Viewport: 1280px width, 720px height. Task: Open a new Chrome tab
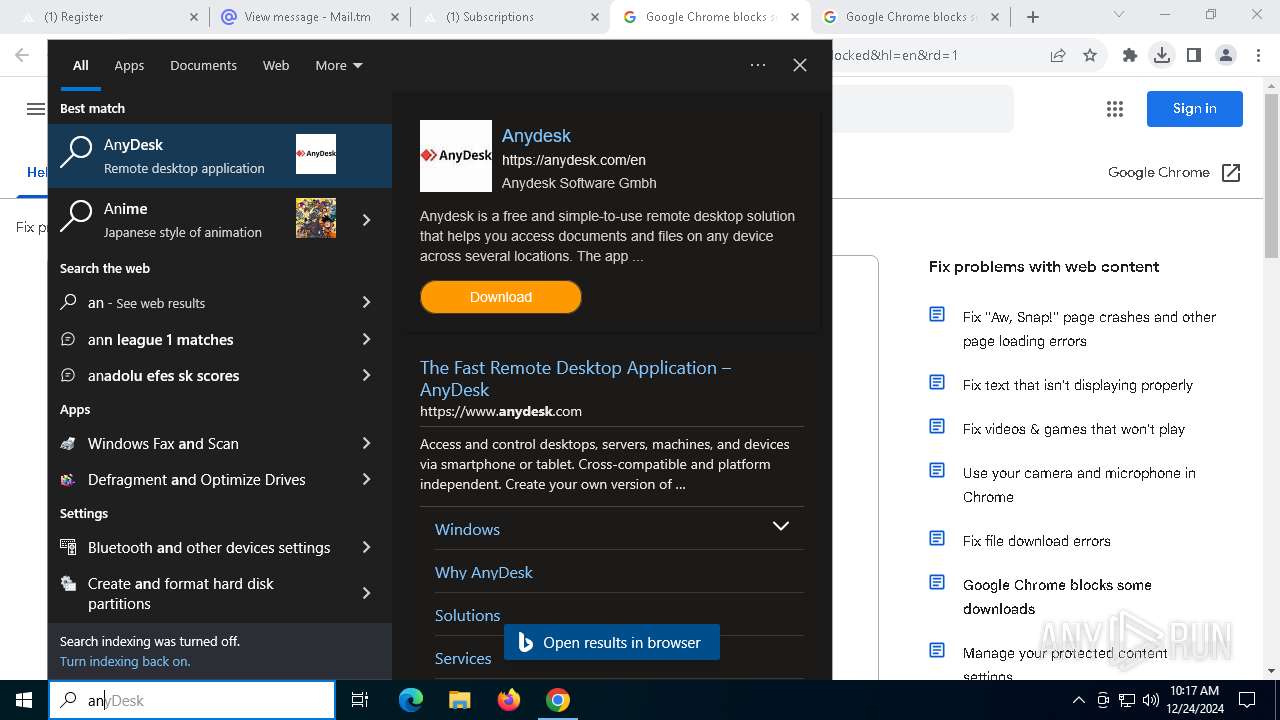coord(1033,17)
